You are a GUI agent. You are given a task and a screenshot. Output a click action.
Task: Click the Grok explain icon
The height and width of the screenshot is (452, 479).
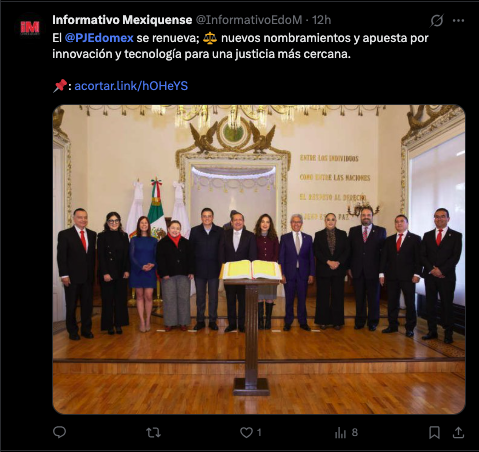(x=437, y=21)
